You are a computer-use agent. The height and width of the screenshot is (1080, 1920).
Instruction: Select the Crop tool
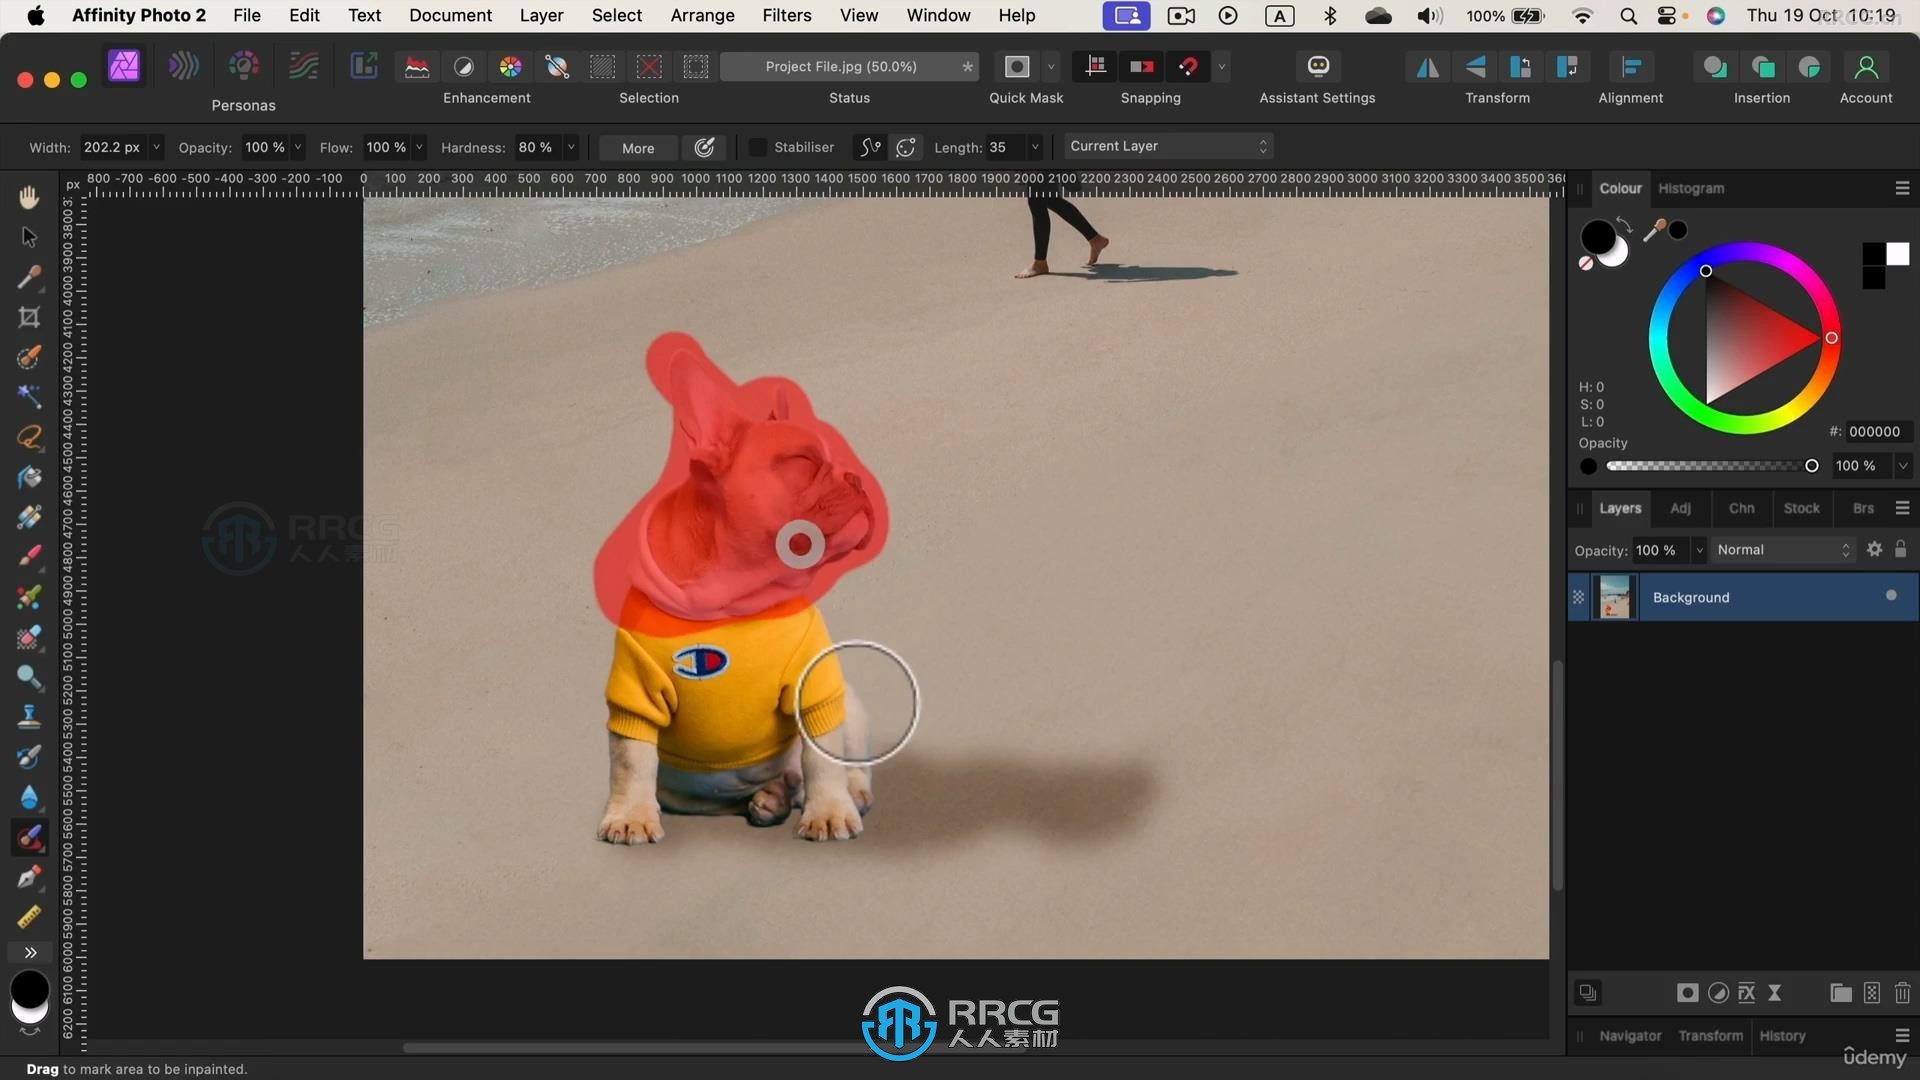click(29, 317)
